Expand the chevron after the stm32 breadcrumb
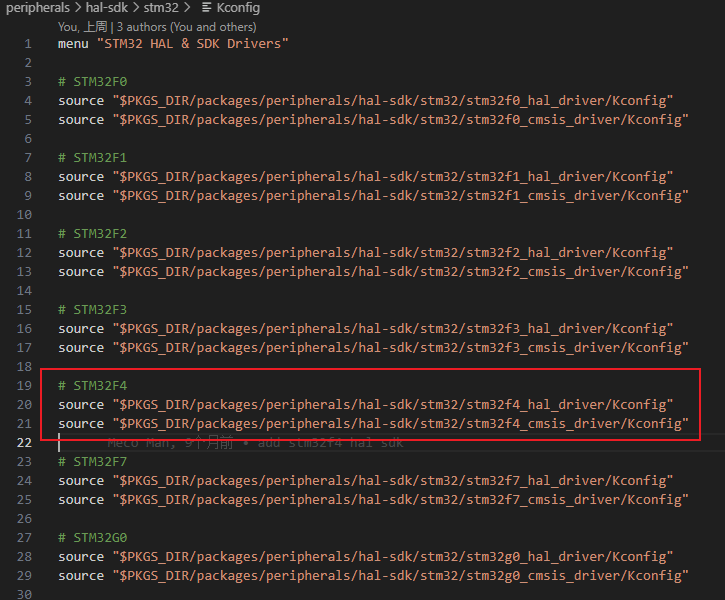Screen dimensions: 725x600 (187, 8)
